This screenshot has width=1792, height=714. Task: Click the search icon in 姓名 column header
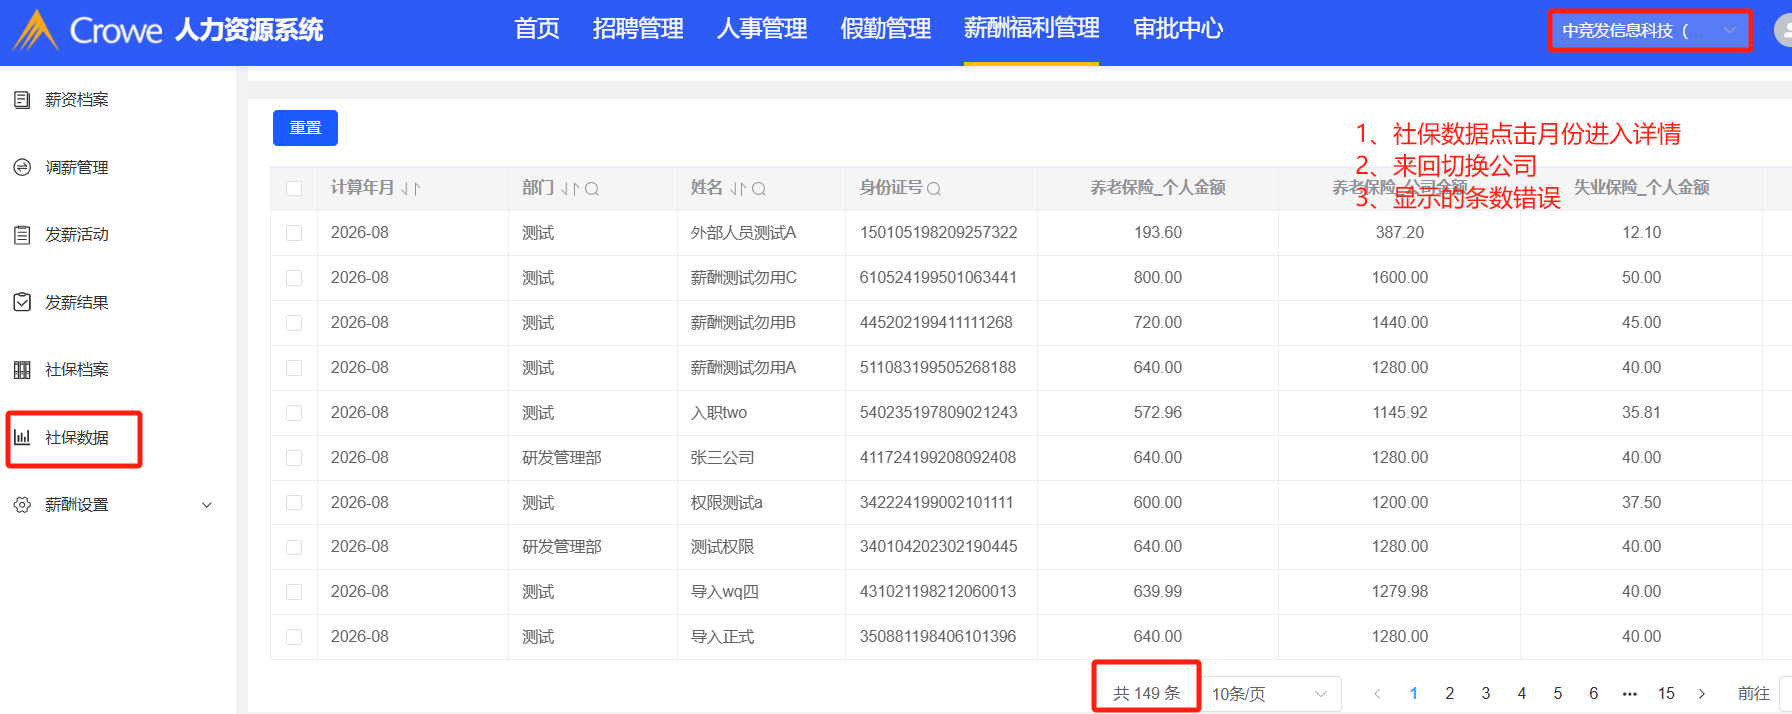coord(759,189)
